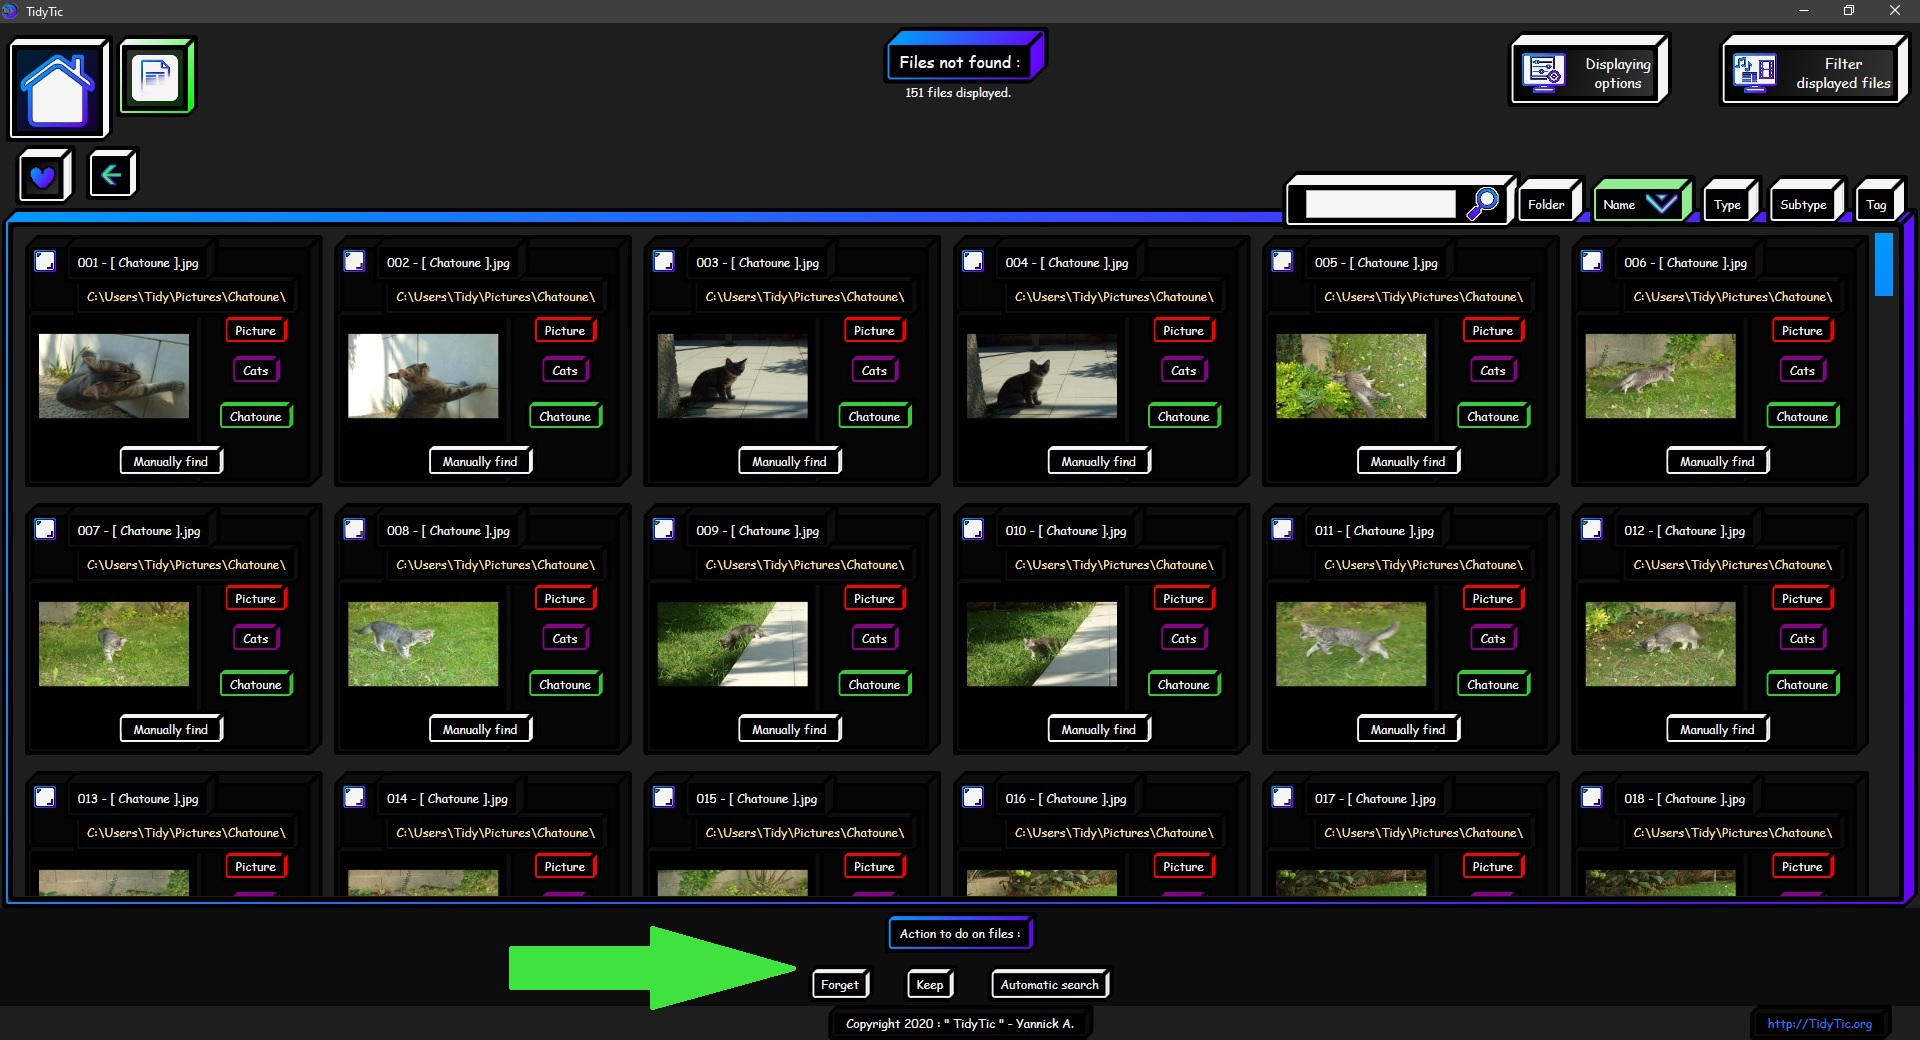Check the box for 003 - [ Chatoune ].jpg
Image resolution: width=1920 pixels, height=1040 pixels.
(x=664, y=261)
